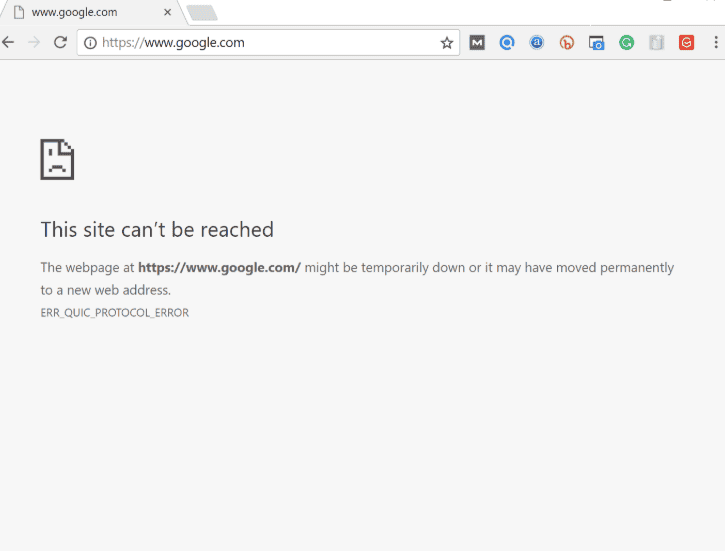Click the greyed-out forward arrow
Viewport: 725px width, 551px height.
click(x=34, y=42)
